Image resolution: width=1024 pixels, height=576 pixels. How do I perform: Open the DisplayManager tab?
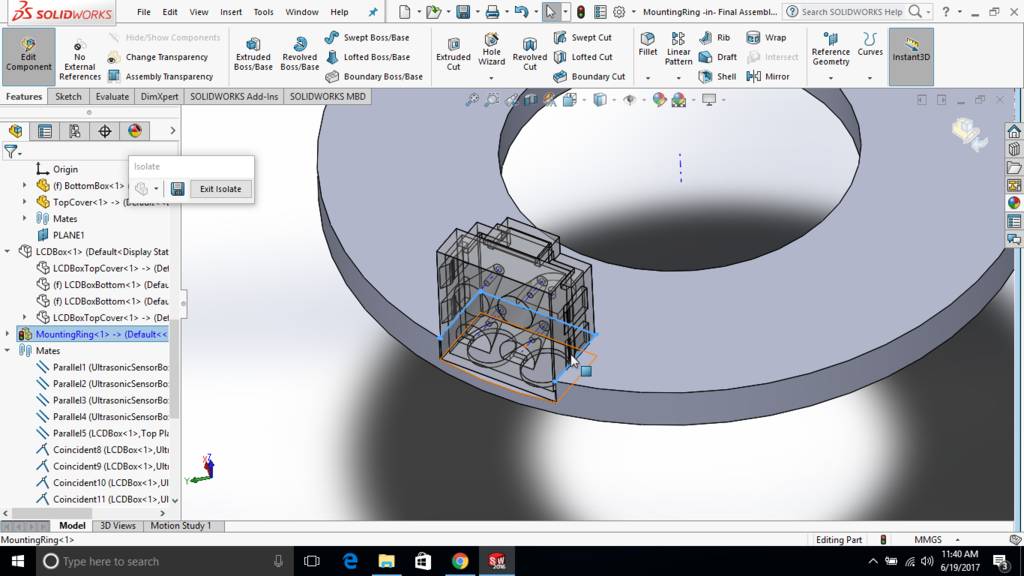(x=135, y=131)
